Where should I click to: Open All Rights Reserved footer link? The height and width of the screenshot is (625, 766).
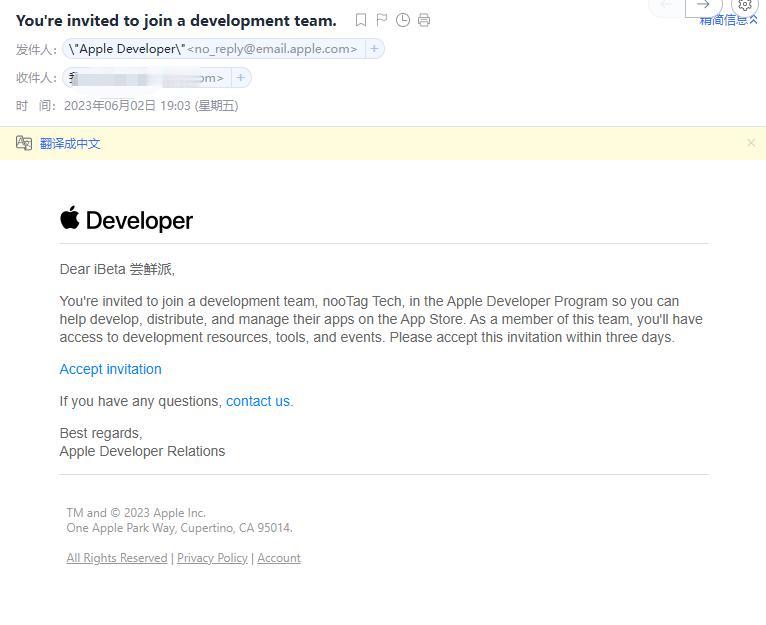click(x=117, y=558)
